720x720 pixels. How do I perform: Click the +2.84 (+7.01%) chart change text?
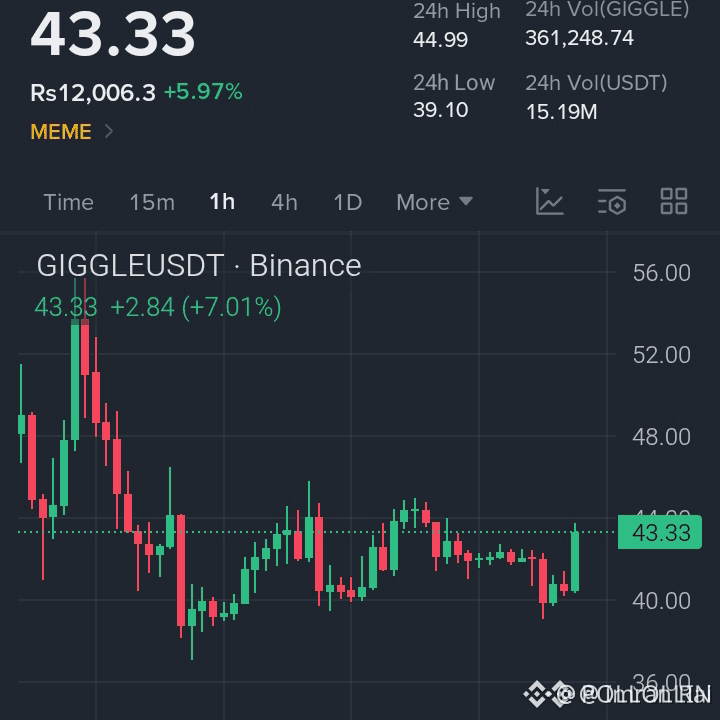point(196,307)
